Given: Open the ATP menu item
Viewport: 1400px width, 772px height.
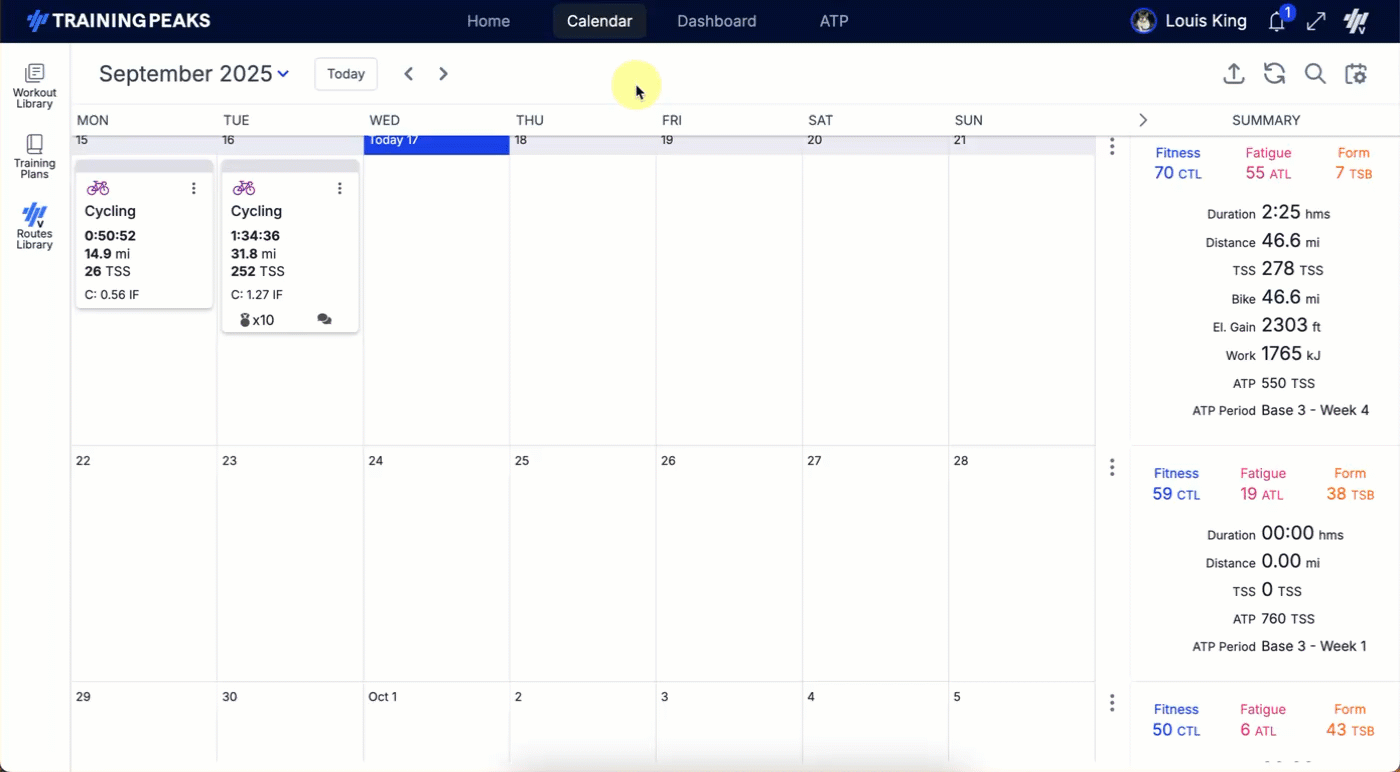Looking at the screenshot, I should click(834, 20).
